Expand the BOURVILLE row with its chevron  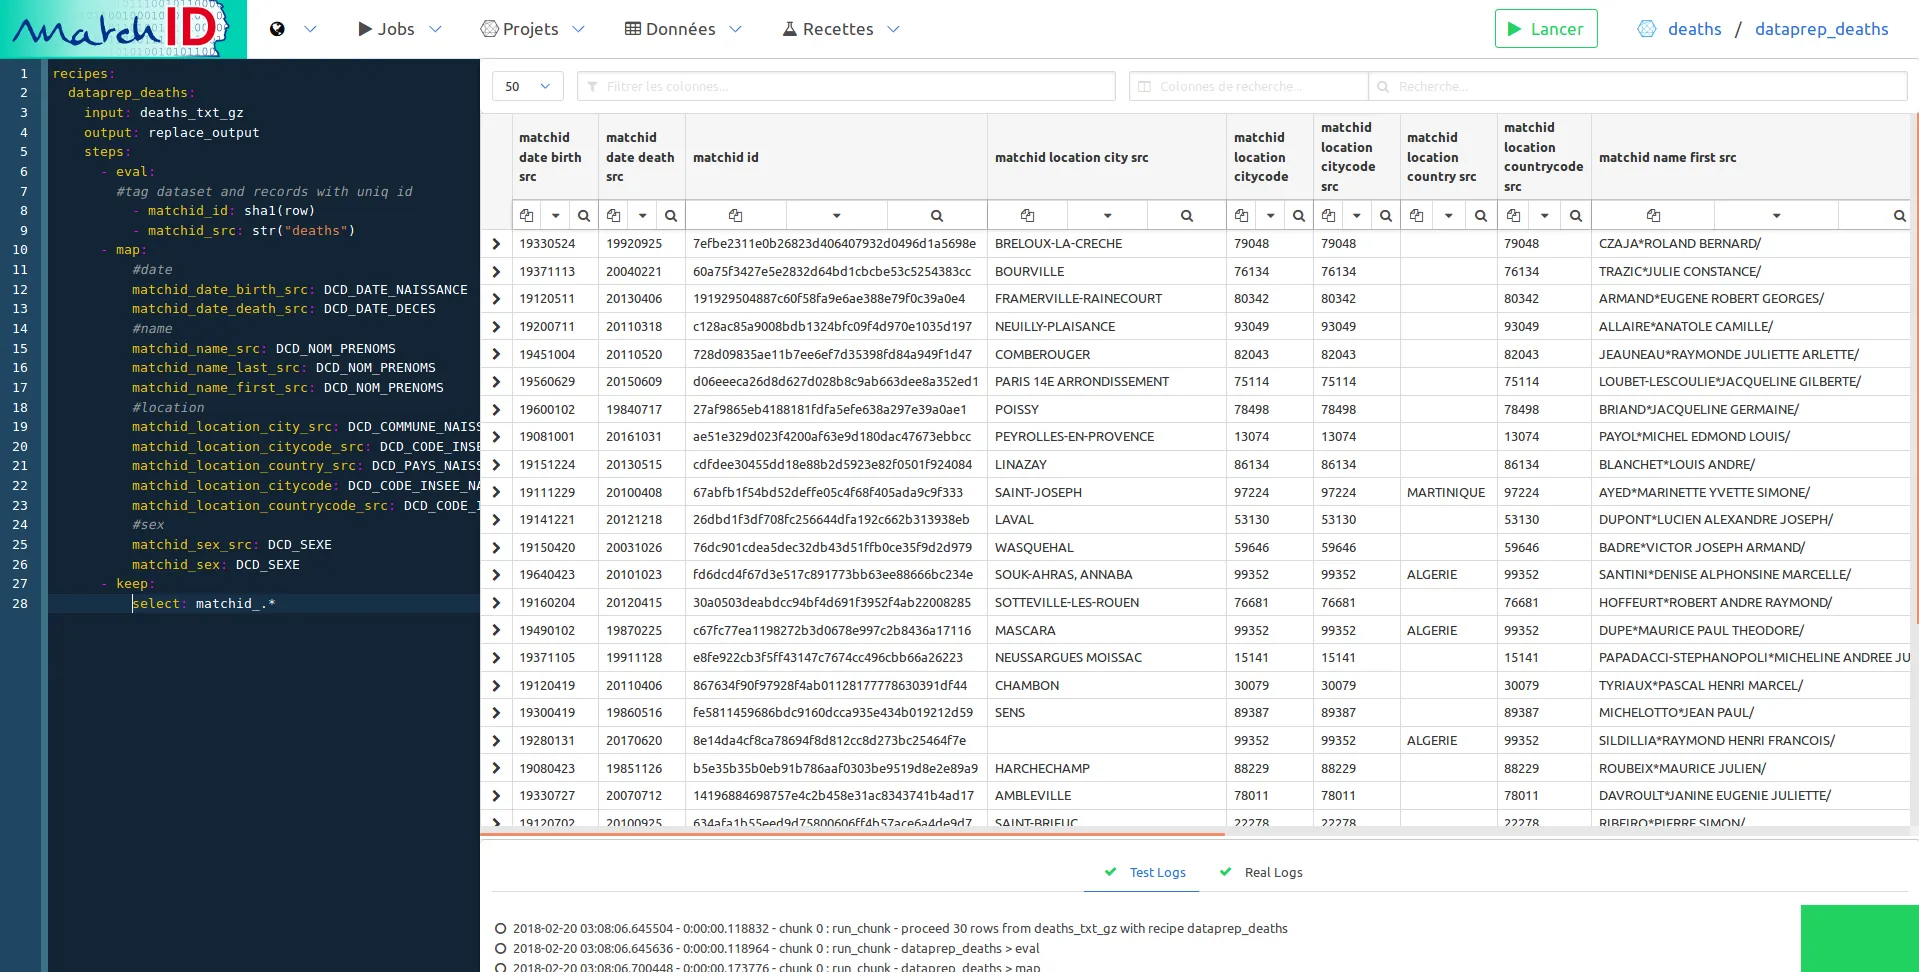pyautogui.click(x=495, y=271)
